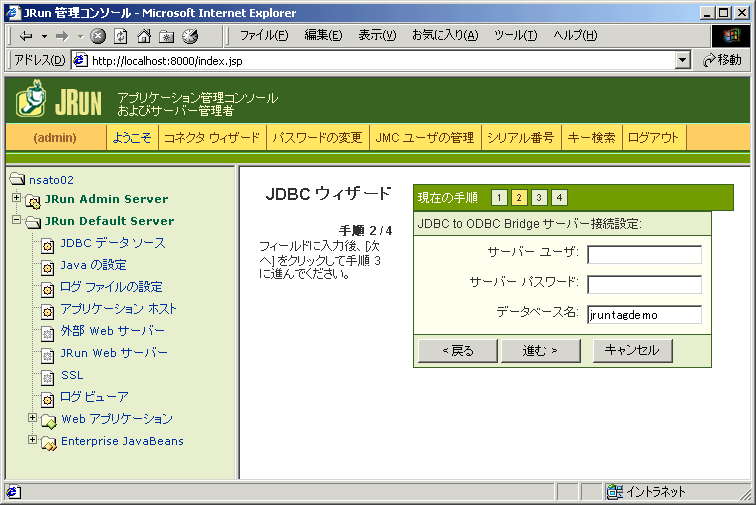Open パスワードの変更 page
The height and width of the screenshot is (505, 756).
point(317,138)
